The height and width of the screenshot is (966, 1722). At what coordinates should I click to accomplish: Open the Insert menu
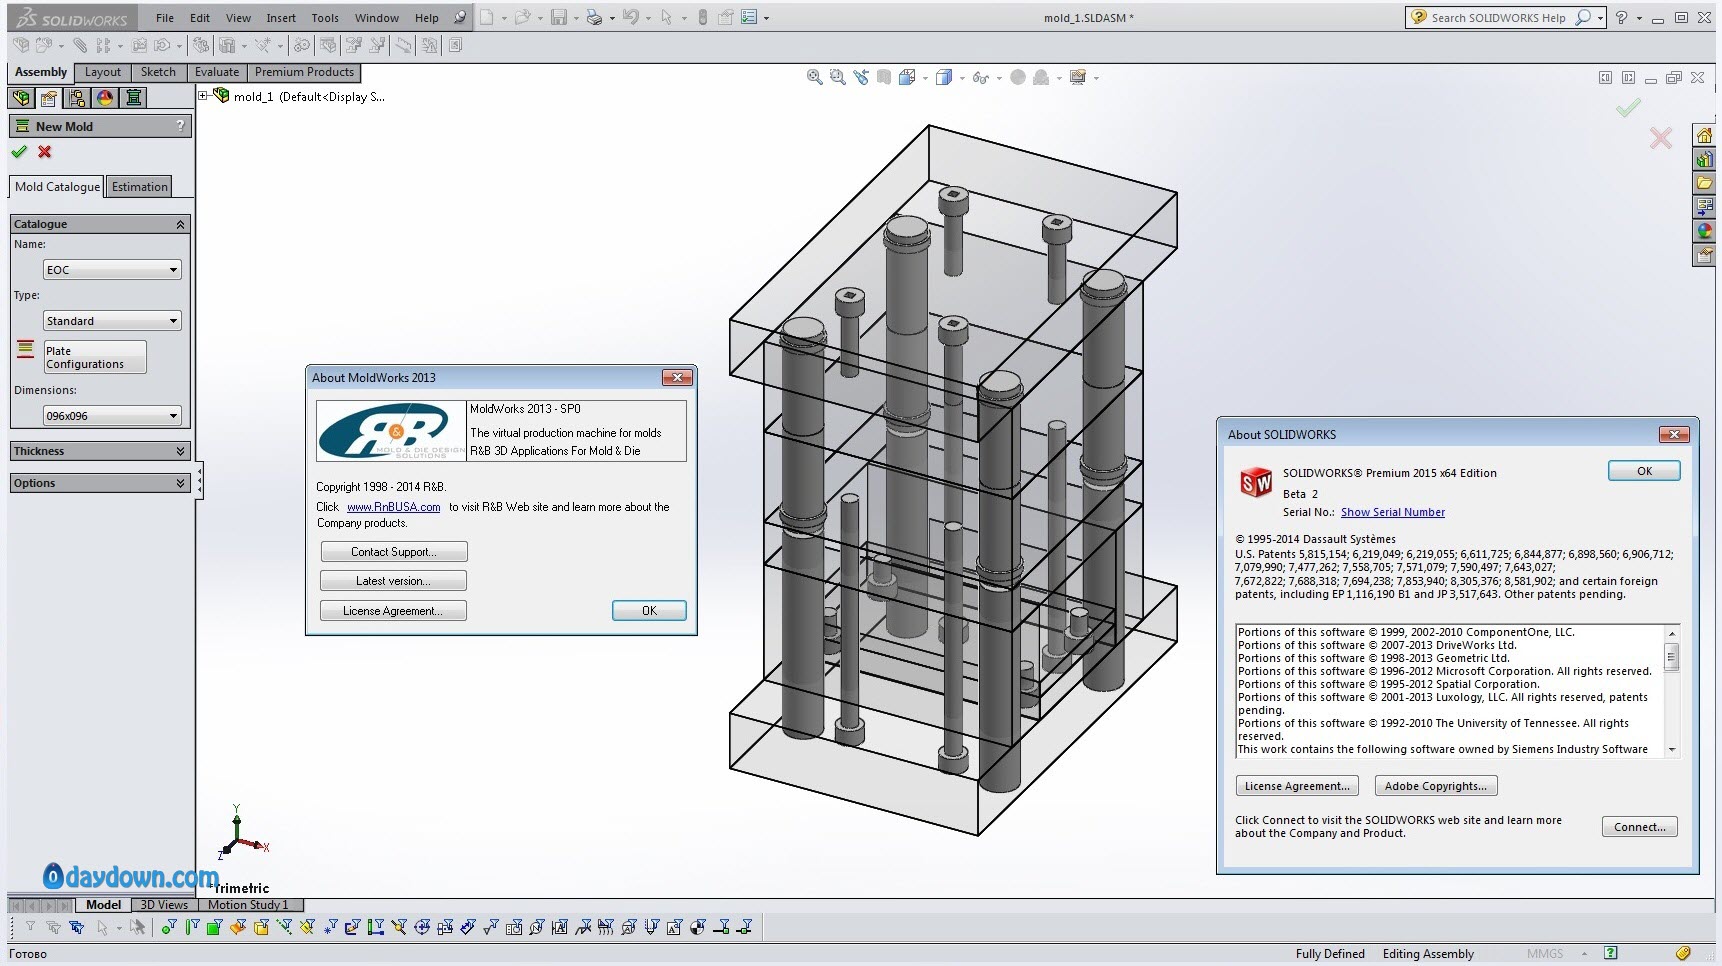point(281,18)
